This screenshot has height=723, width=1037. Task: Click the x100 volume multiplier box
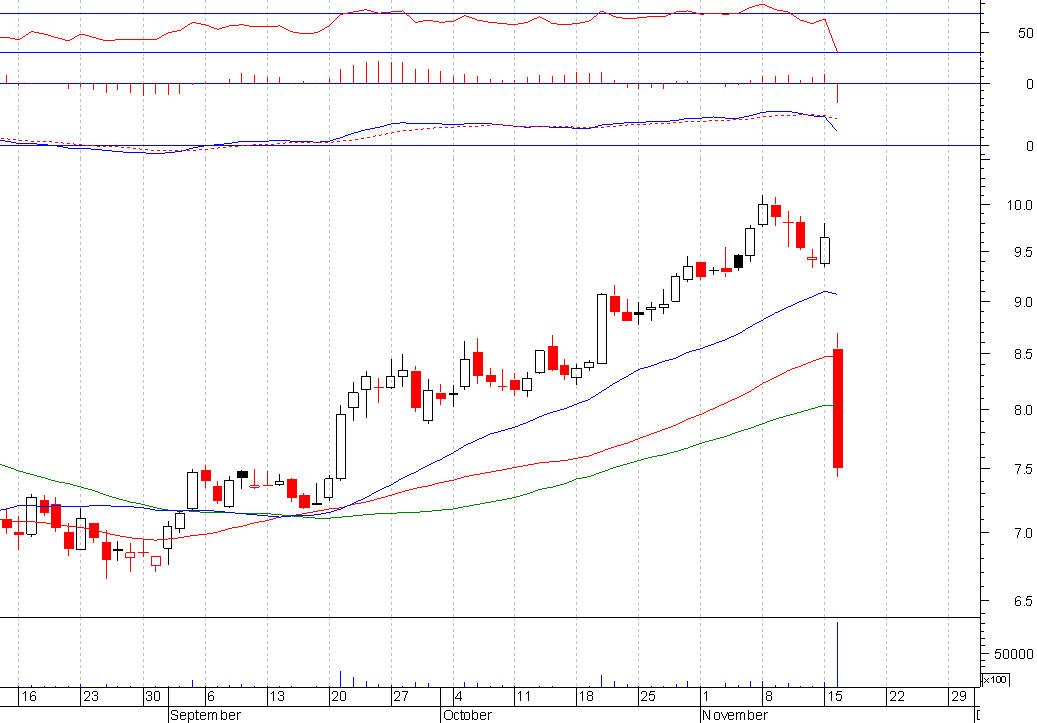[x=995, y=680]
